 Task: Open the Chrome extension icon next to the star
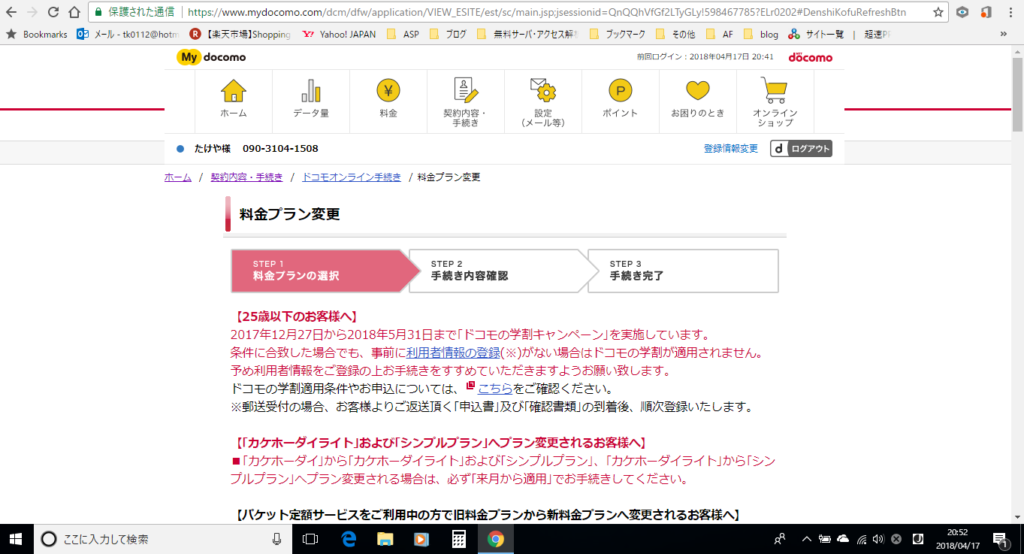click(x=963, y=12)
